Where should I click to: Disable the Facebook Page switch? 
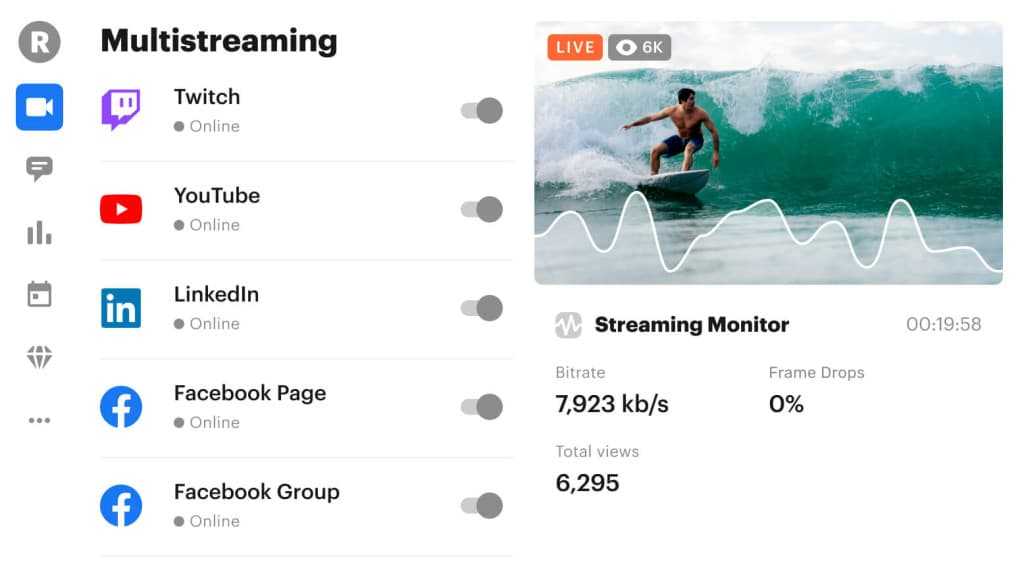(x=482, y=407)
